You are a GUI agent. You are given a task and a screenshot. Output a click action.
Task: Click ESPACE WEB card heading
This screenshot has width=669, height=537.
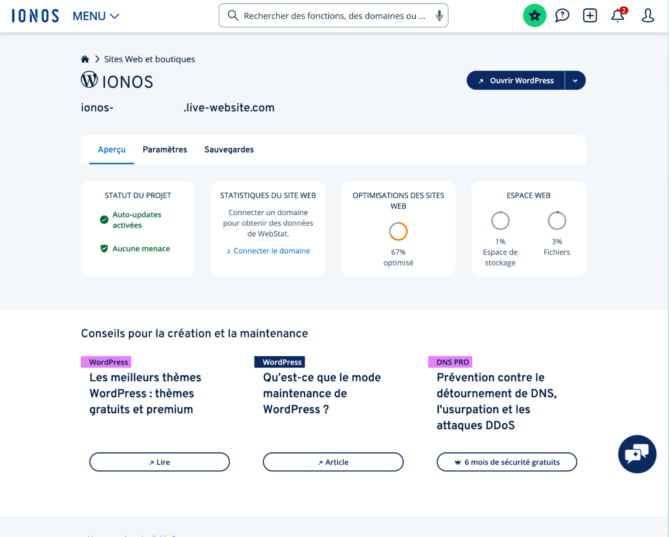click(x=528, y=195)
